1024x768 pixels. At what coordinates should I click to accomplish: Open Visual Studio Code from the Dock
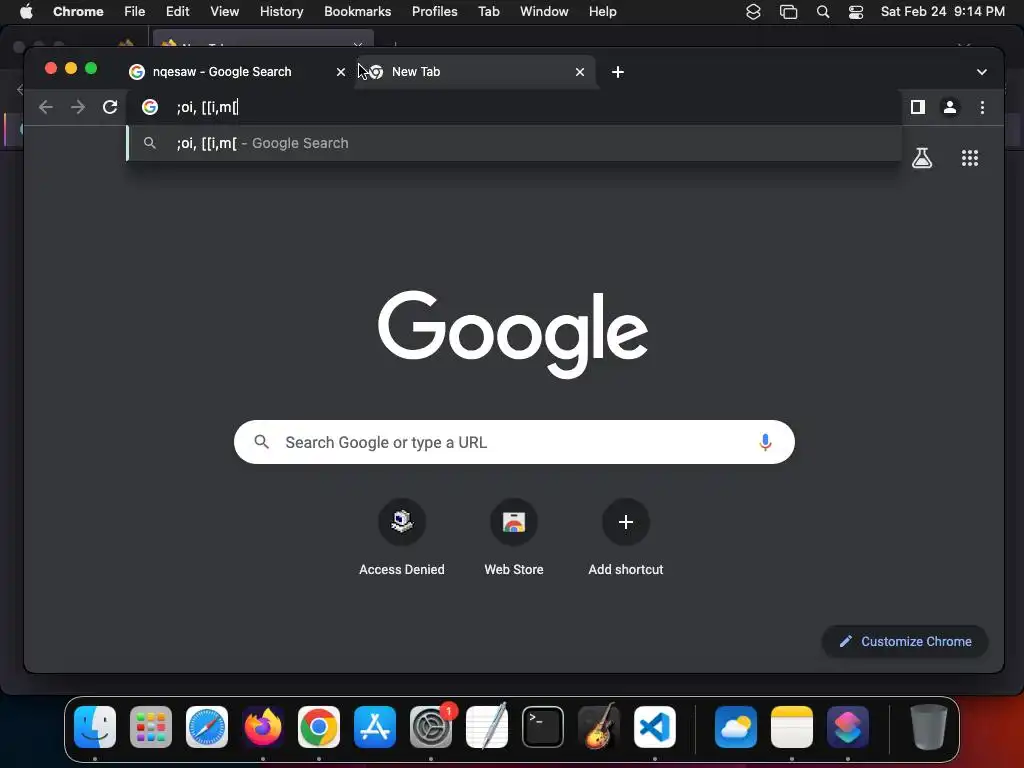pos(655,727)
